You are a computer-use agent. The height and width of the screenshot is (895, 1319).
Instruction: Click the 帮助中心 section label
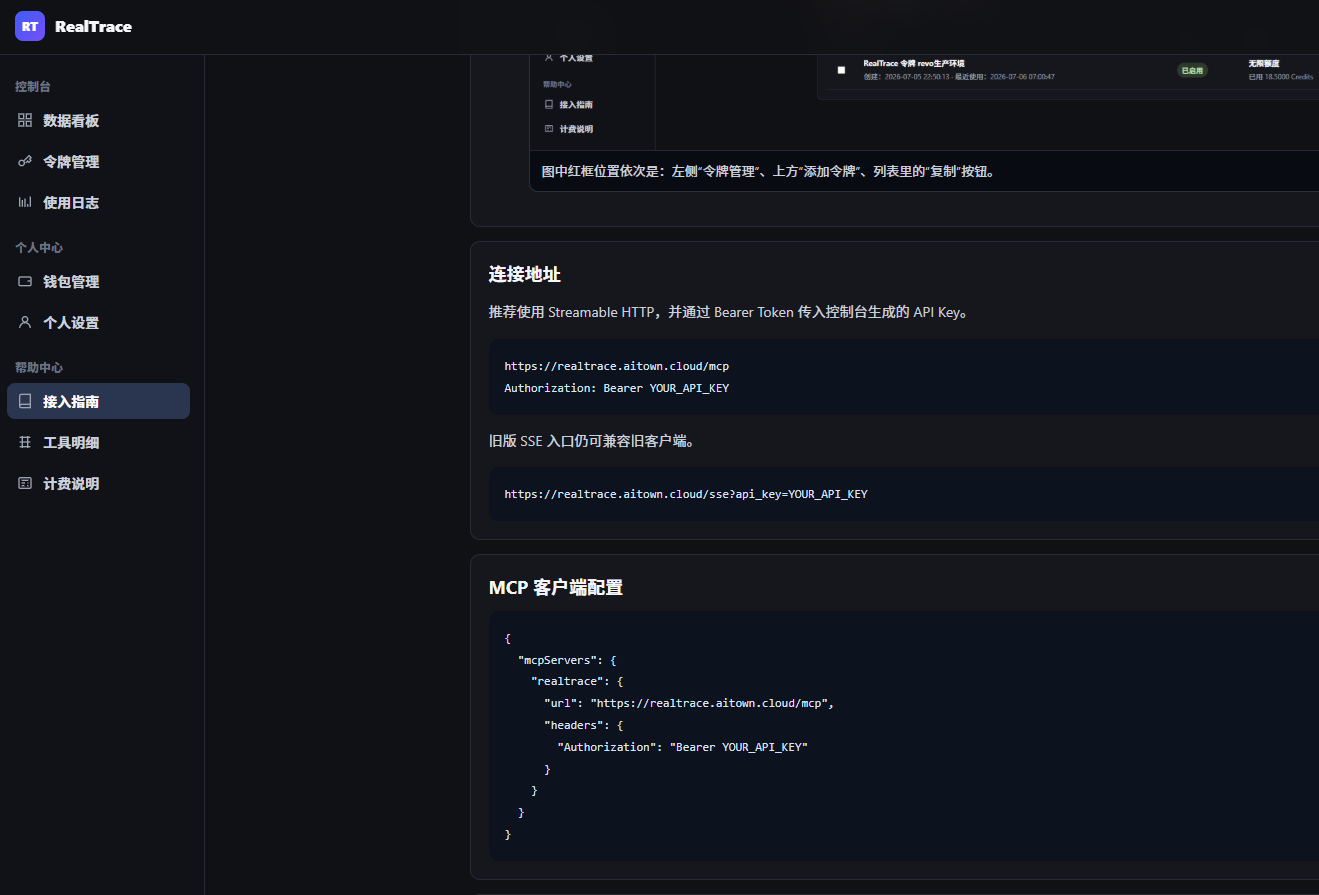click(39, 367)
